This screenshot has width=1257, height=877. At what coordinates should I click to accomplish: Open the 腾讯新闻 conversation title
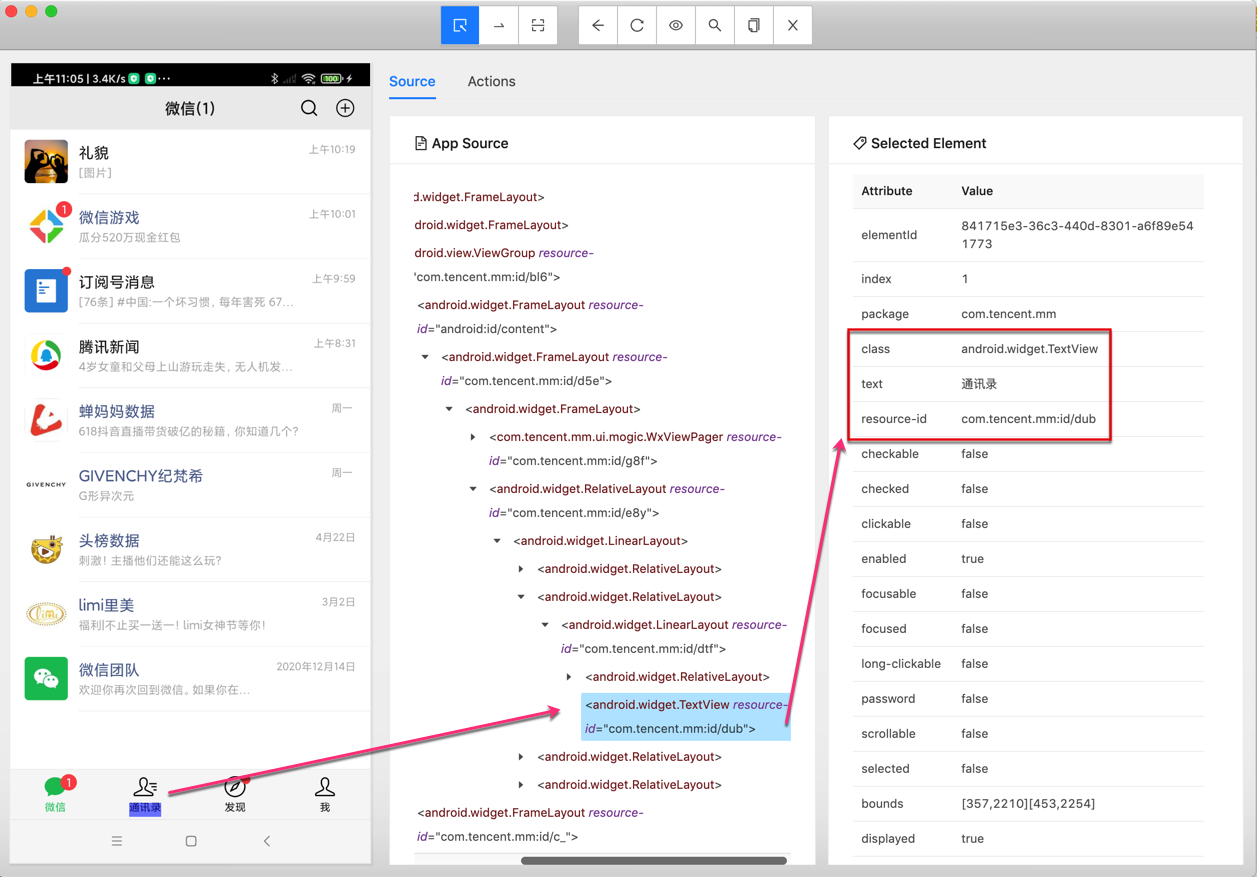109,347
